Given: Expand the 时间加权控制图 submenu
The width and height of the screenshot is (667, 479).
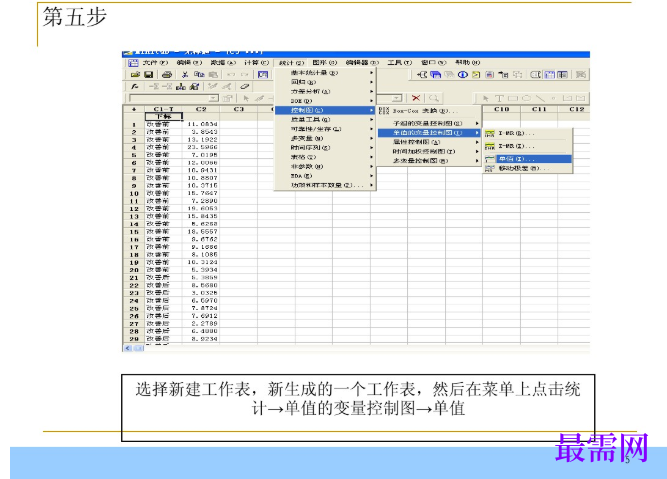Looking at the screenshot, I should [429, 151].
